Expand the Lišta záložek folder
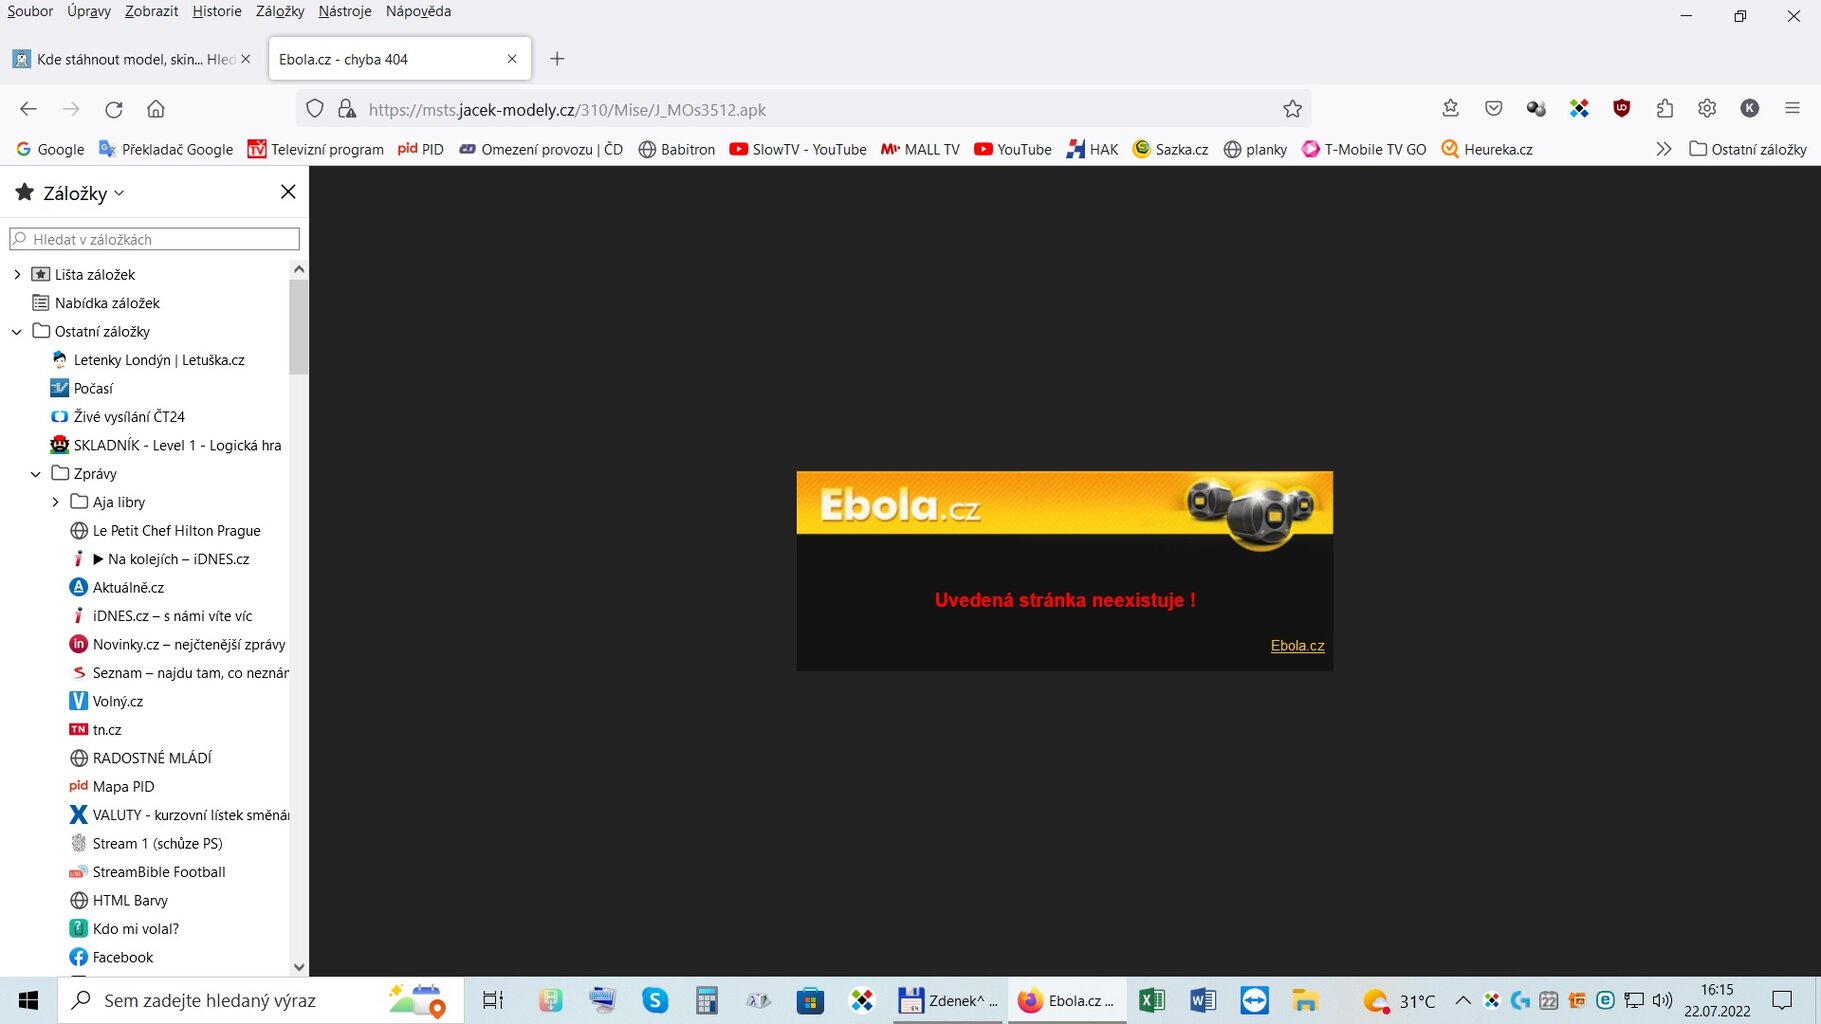 pos(17,274)
